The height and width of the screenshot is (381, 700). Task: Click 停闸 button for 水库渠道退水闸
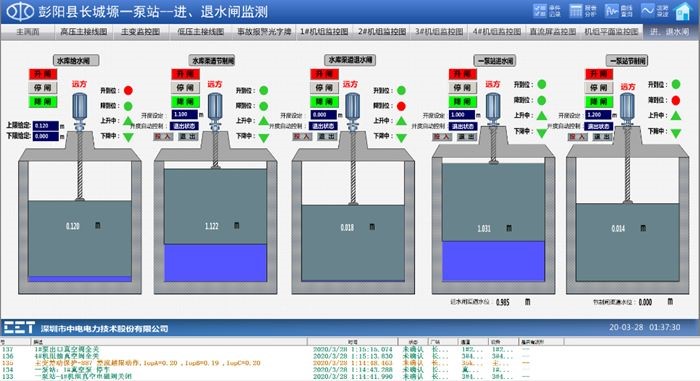tap(324, 88)
